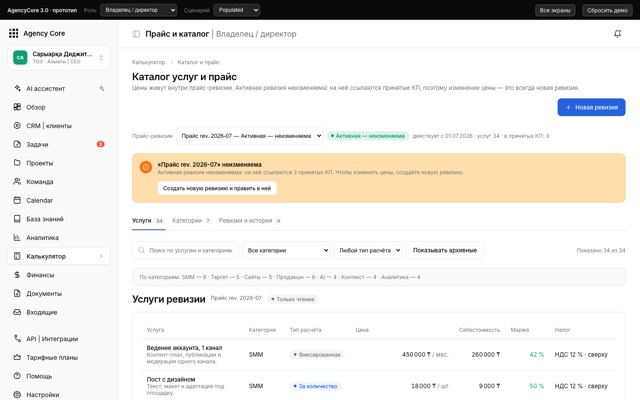The height and width of the screenshot is (400, 640).
Task: Open AI ассистент from the sidebar
Action: pos(58,89)
